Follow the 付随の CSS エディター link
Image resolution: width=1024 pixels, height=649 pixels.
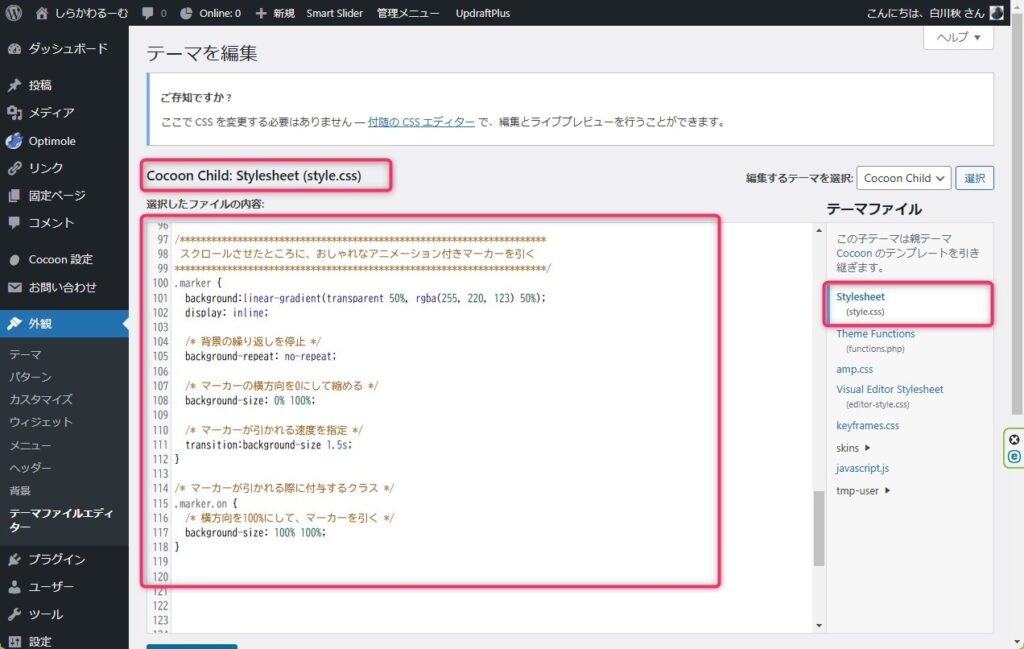[421, 122]
